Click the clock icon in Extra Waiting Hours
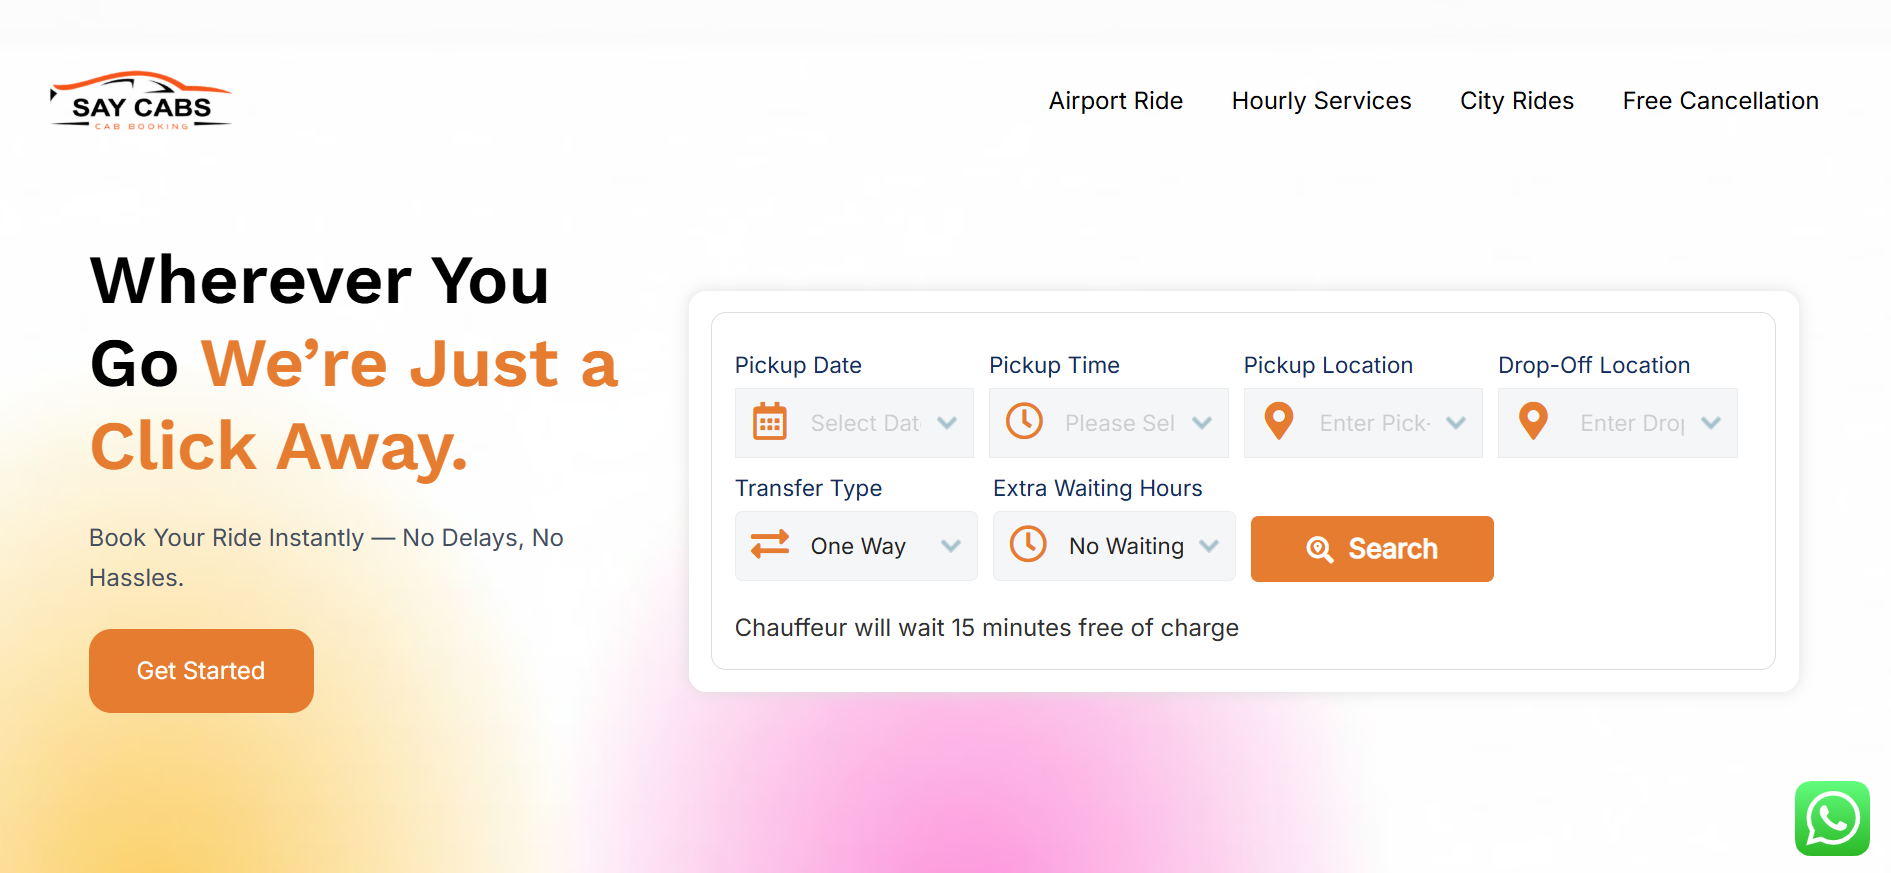The height and width of the screenshot is (873, 1891). click(x=1028, y=544)
